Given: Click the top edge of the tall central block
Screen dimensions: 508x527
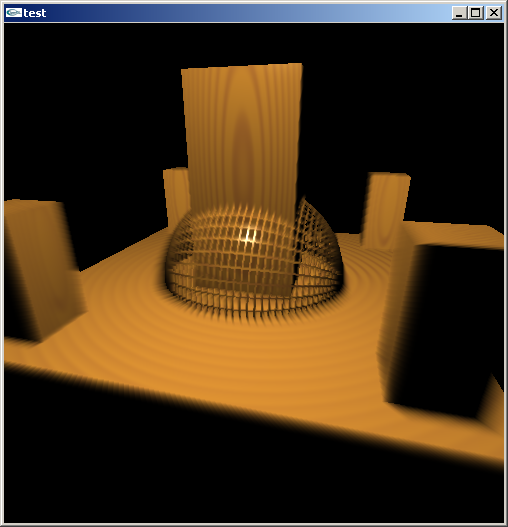Looking at the screenshot, I should coord(242,67).
